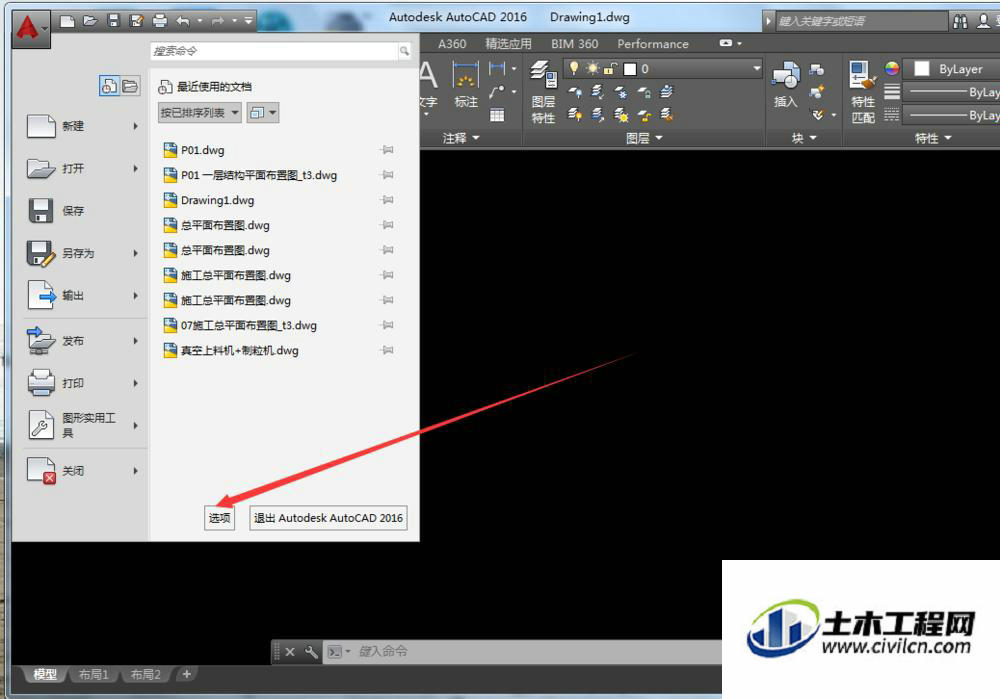Pin 07施工总平面布置图_t3.dwg in recent list
1000x699 pixels.
[387, 325]
